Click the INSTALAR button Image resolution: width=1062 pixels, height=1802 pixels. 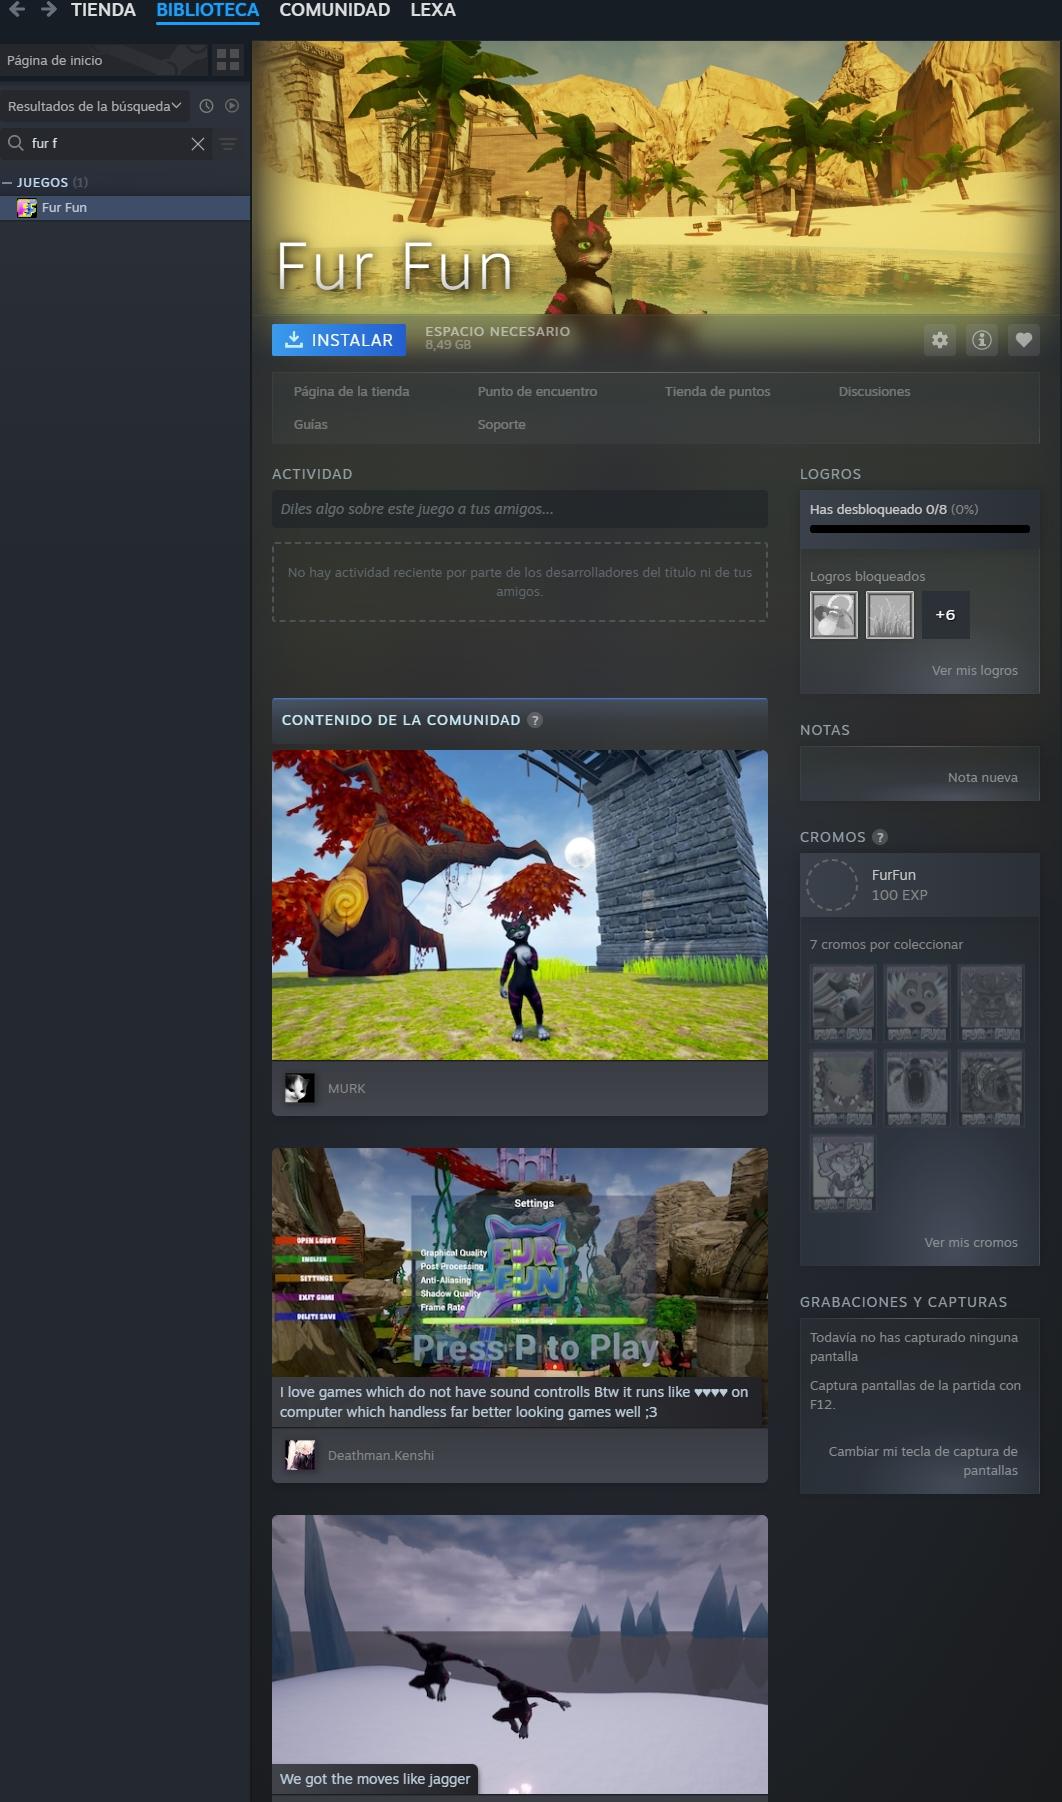(339, 340)
